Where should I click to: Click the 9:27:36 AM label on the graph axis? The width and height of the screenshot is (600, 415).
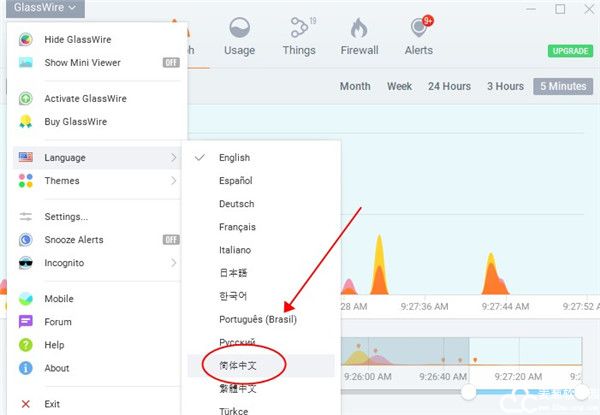(x=424, y=307)
